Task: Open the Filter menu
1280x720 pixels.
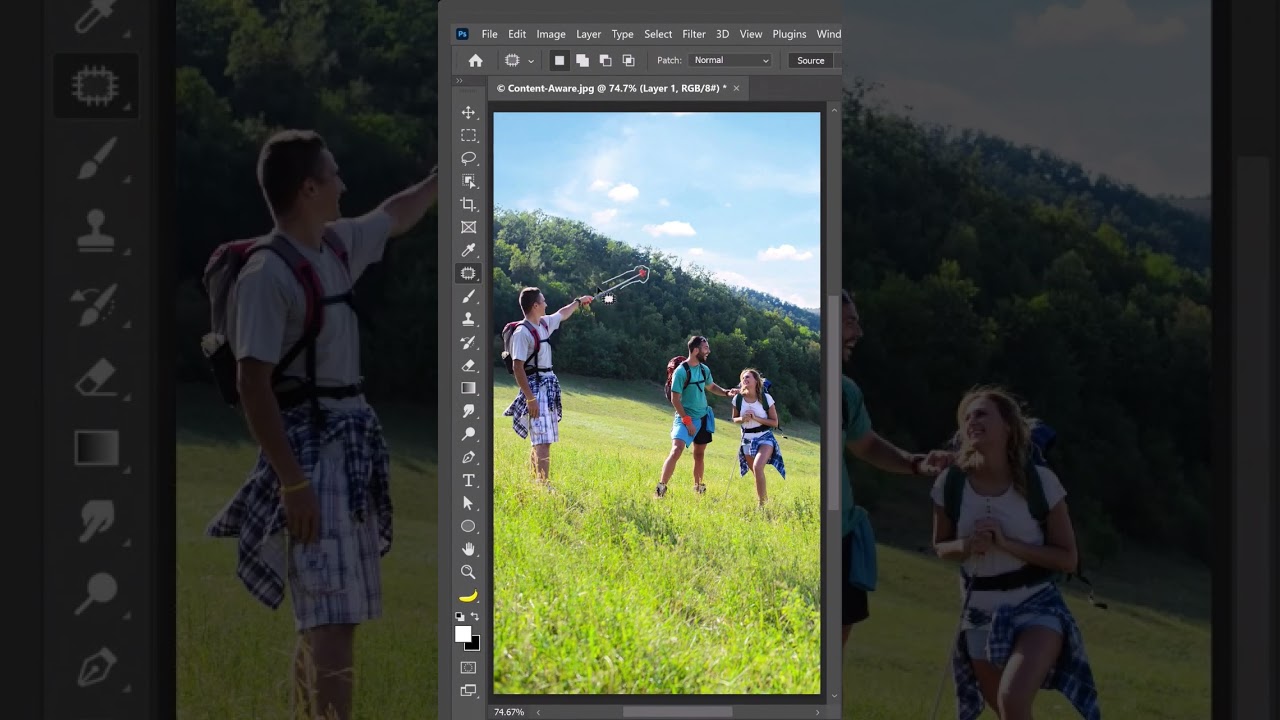Action: coord(694,34)
